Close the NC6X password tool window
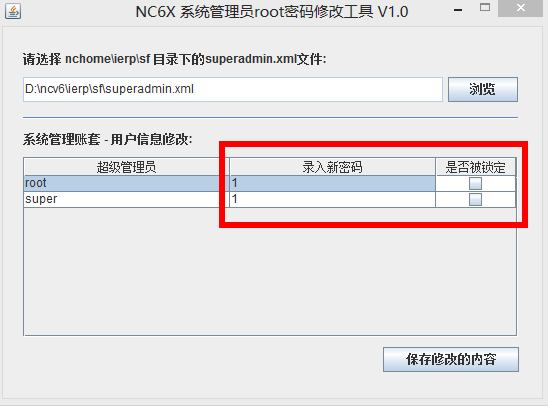 pos(521,8)
